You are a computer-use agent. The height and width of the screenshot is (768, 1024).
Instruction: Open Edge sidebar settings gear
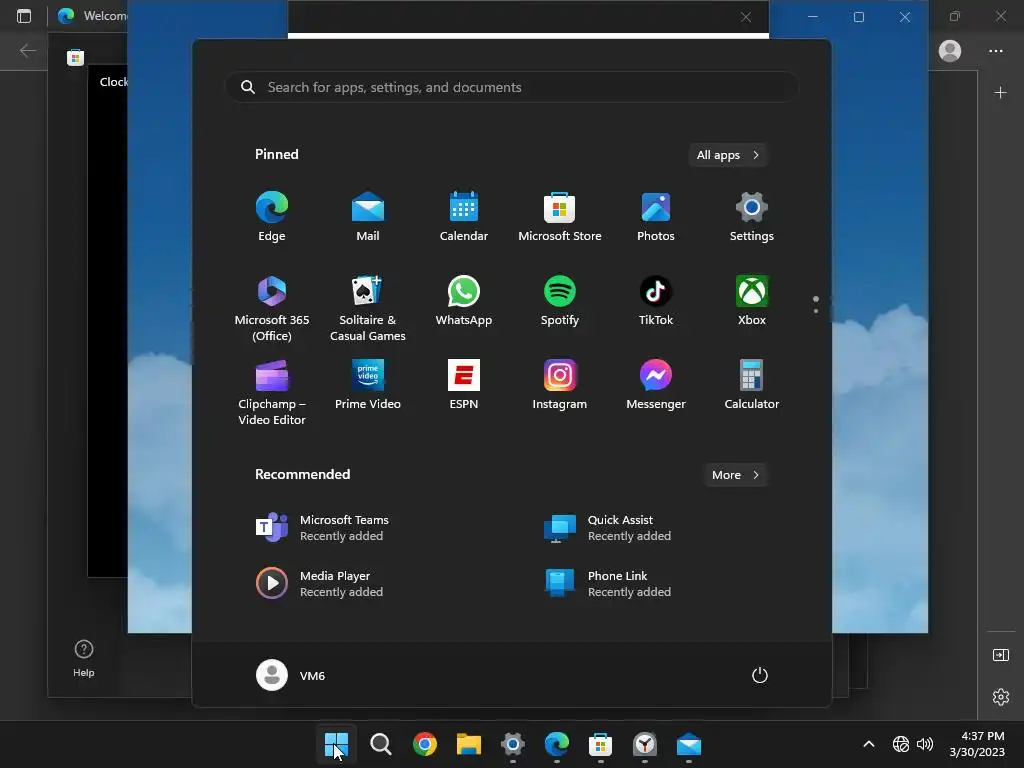tap(1000, 697)
